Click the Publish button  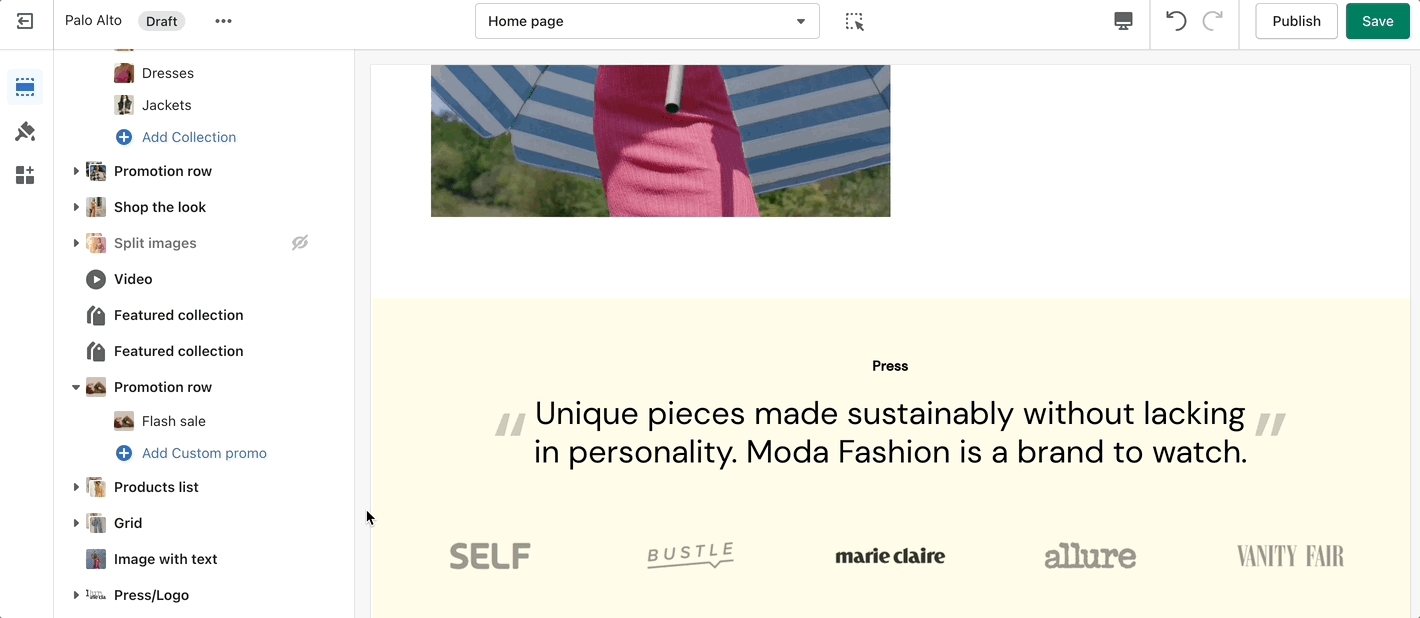click(x=1296, y=21)
